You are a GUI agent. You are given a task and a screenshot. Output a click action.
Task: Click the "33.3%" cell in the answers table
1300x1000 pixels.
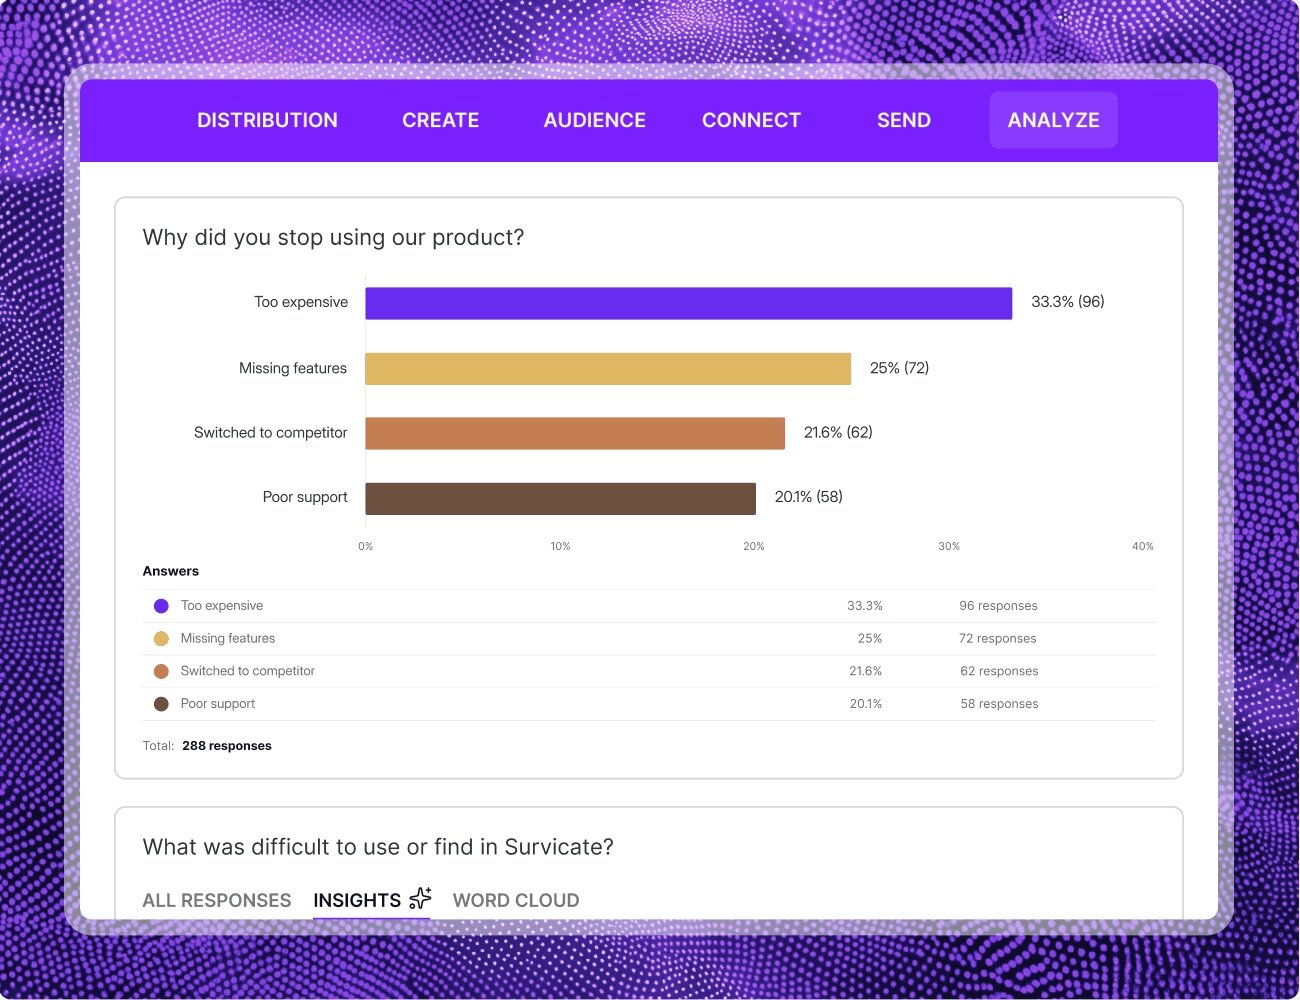pyautogui.click(x=865, y=606)
